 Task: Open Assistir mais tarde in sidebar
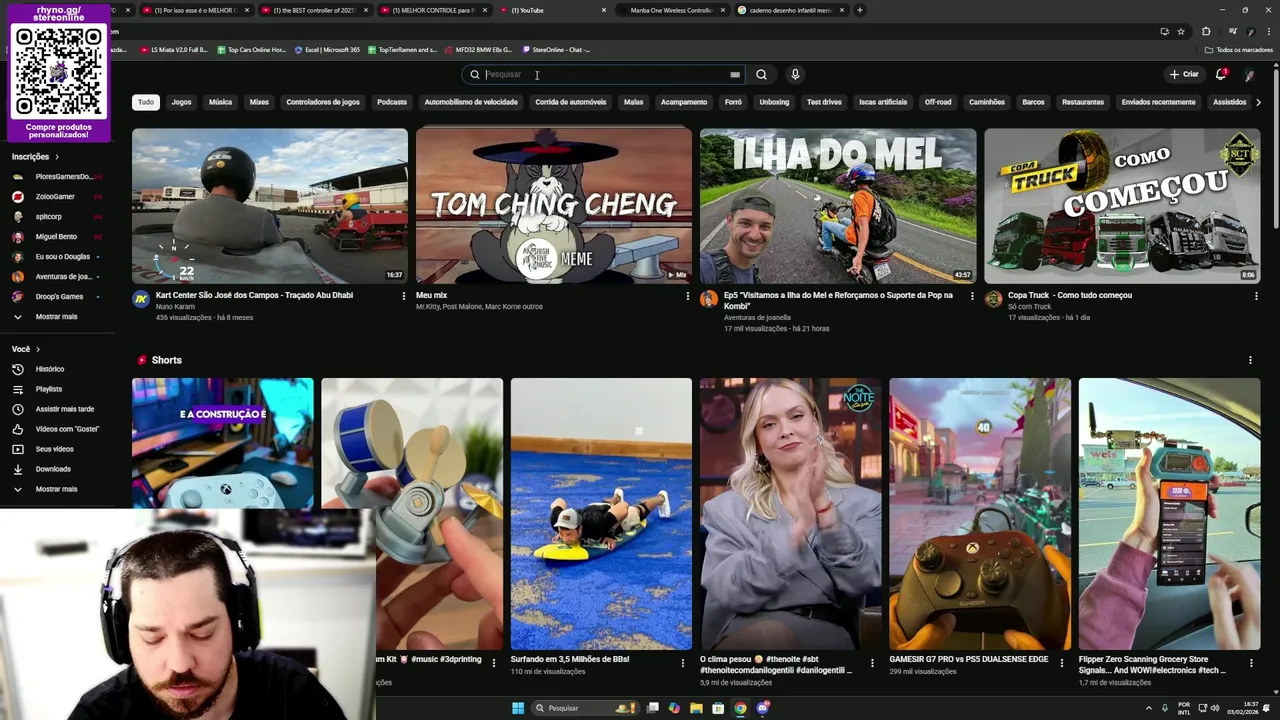(x=64, y=409)
